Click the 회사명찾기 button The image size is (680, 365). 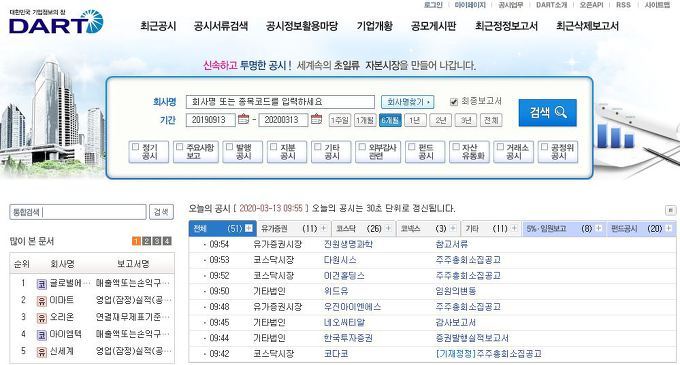click(x=407, y=102)
